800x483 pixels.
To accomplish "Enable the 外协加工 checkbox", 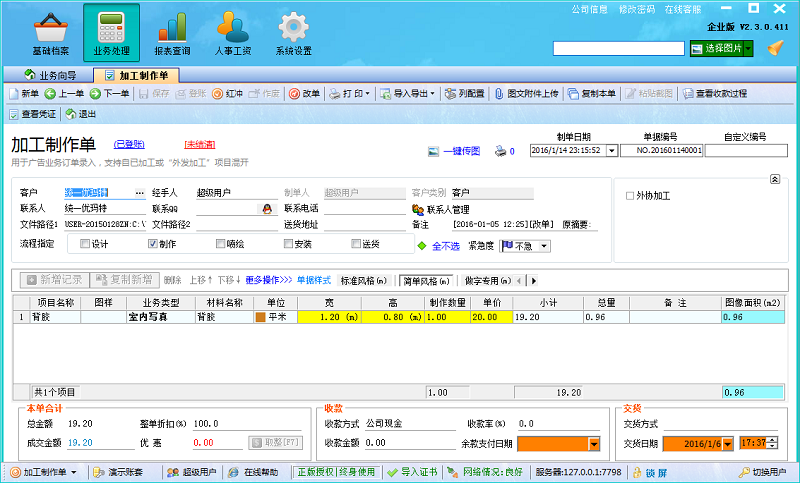I will (x=630, y=195).
